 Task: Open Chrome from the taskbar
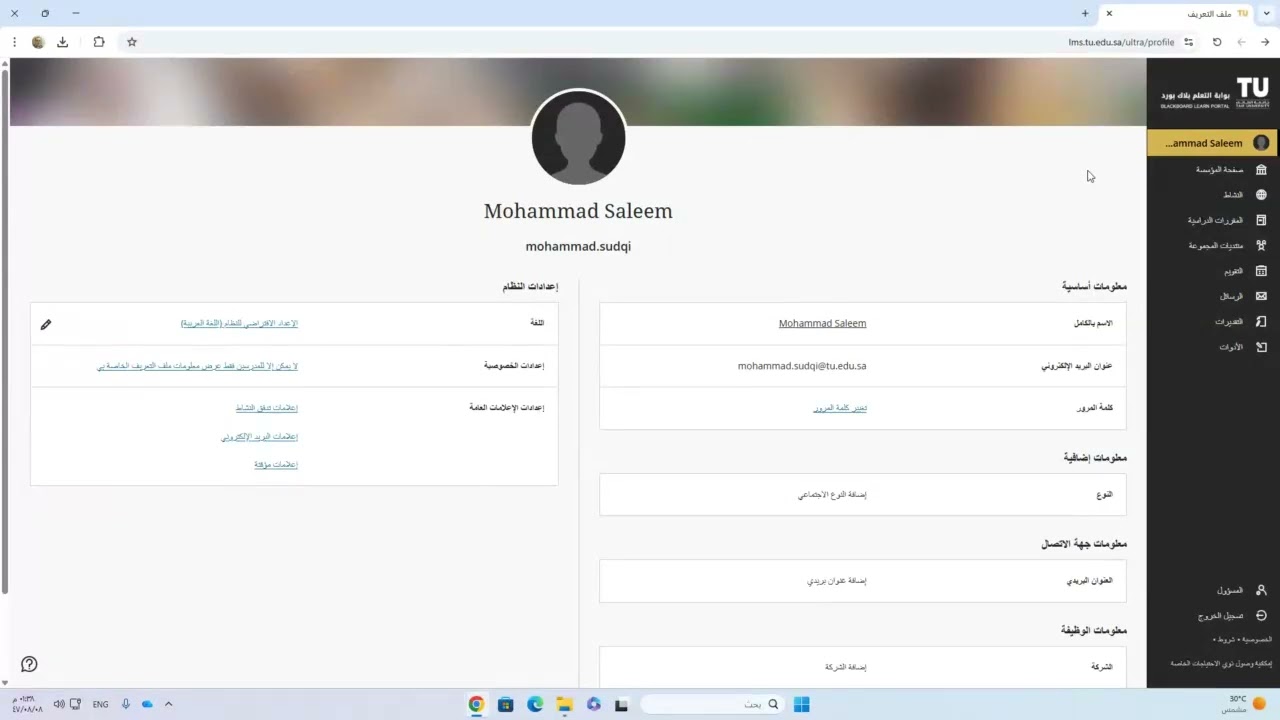click(x=476, y=704)
